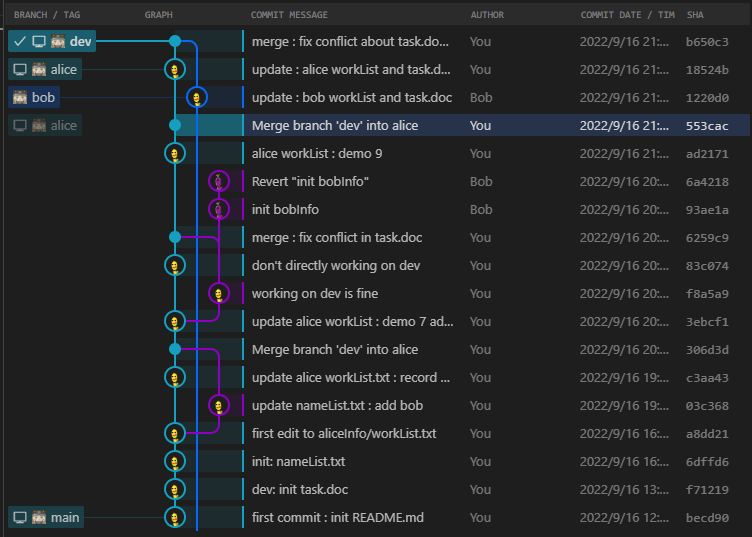Click the computer icon on main branch label
752x537 pixels.
pyautogui.click(x=20, y=518)
